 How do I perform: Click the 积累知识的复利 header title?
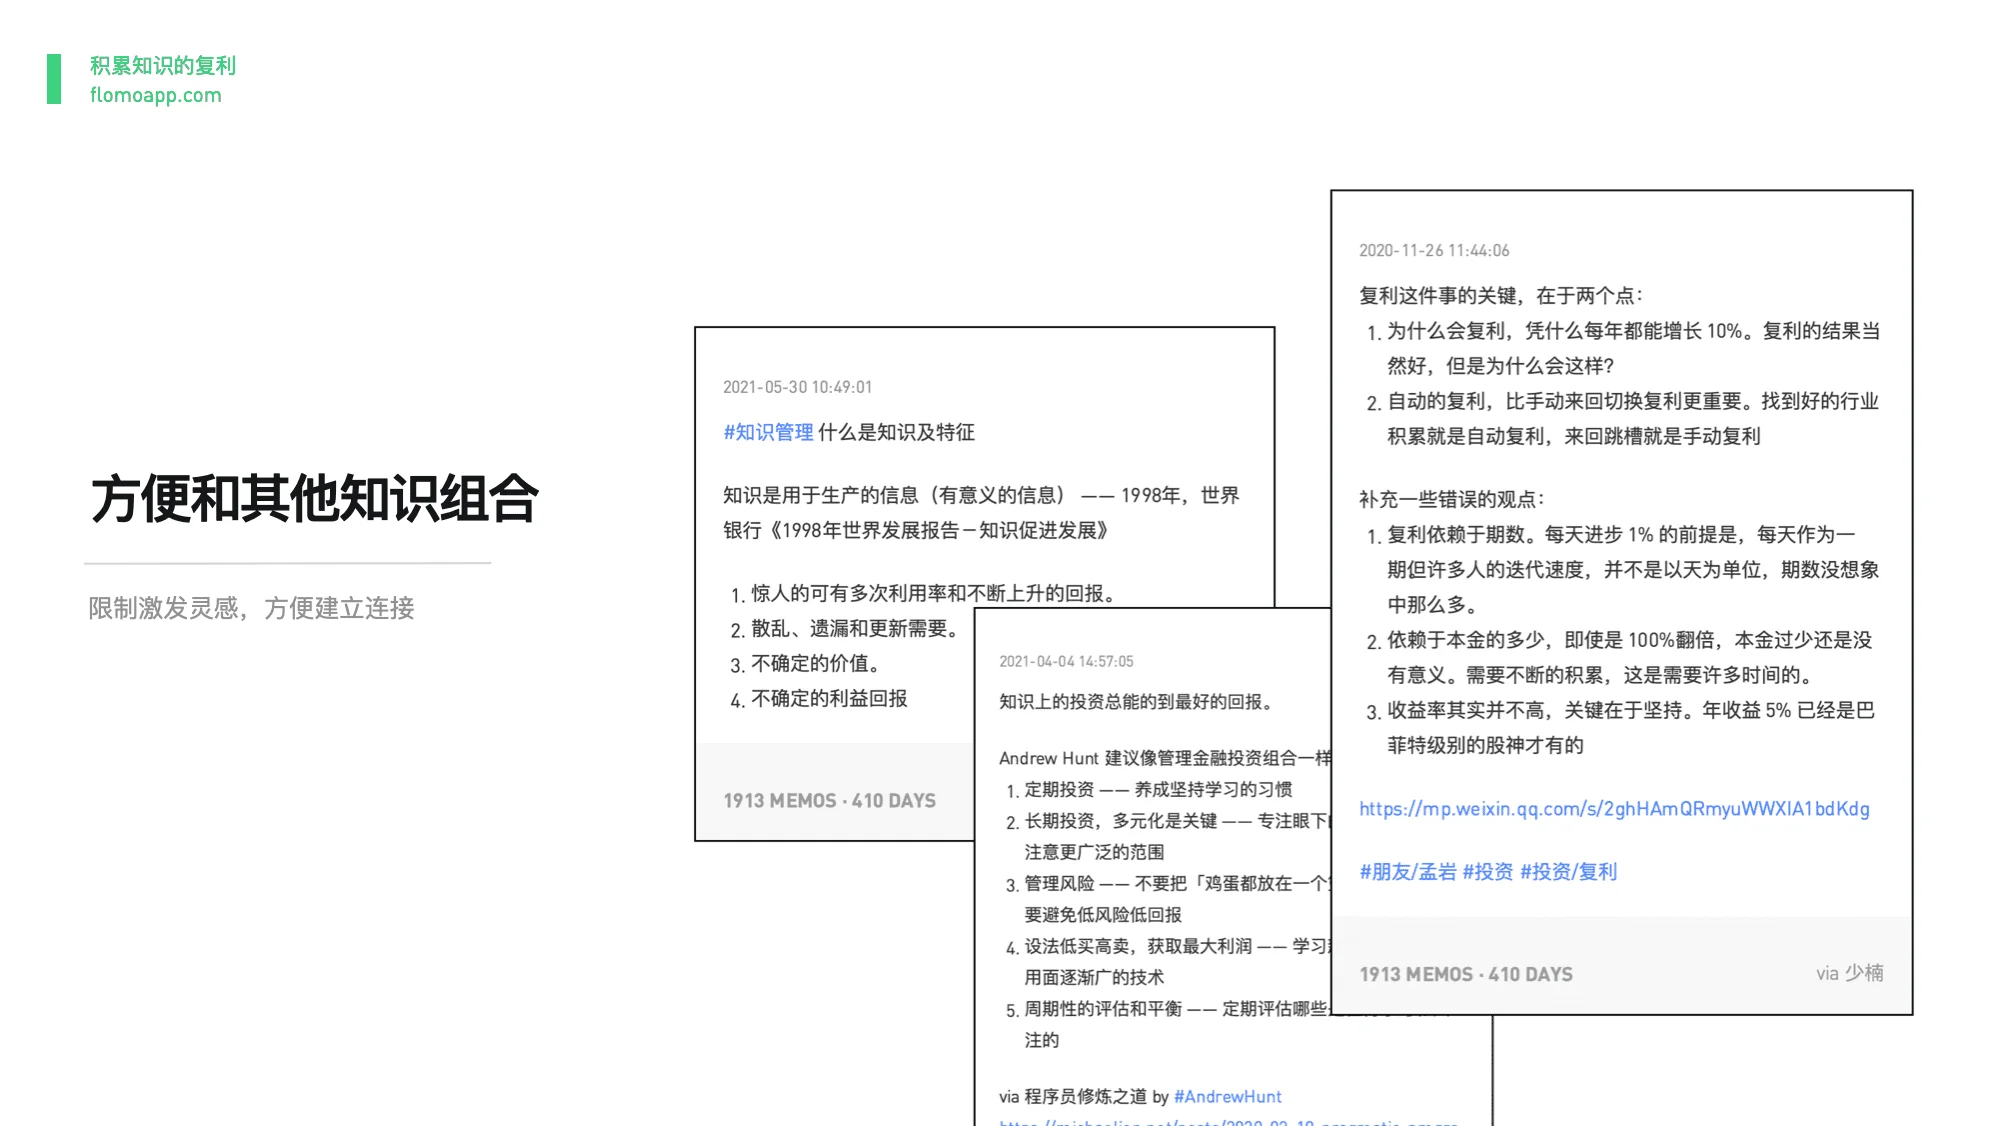(x=163, y=65)
